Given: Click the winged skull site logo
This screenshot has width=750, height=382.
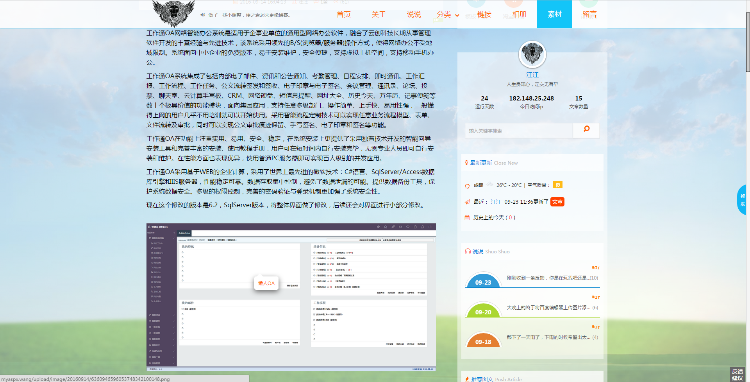Looking at the screenshot, I should coord(174,13).
